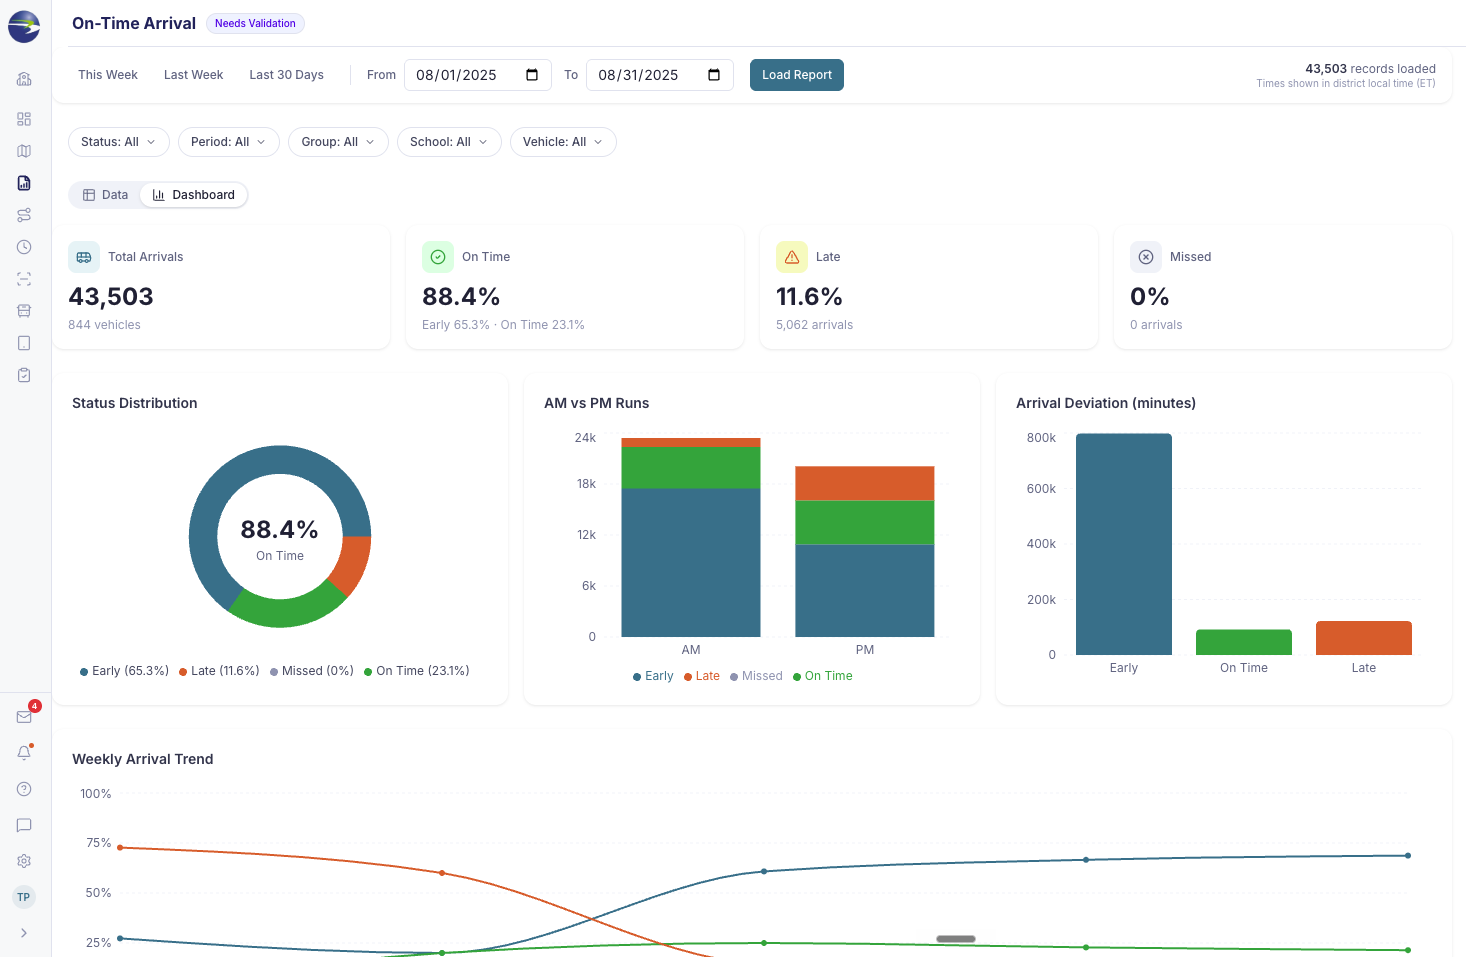Open the School: All filter dropdown
This screenshot has height=957, width=1466.
click(449, 142)
